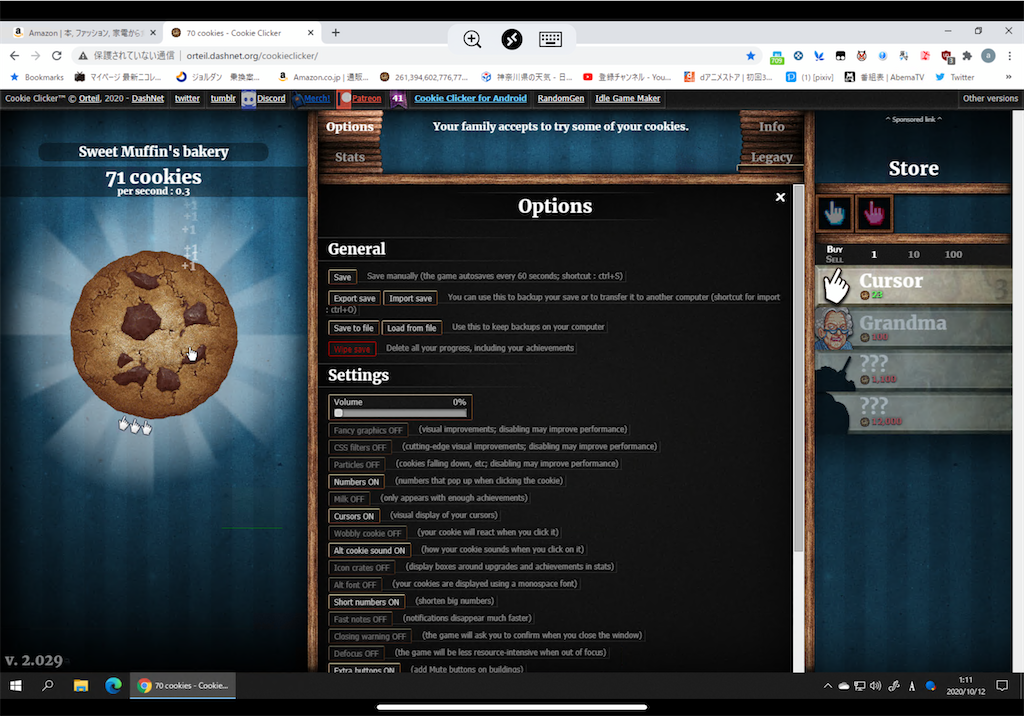The image size is (1024, 716).
Task: Open the Info menu tab
Action: (x=771, y=127)
